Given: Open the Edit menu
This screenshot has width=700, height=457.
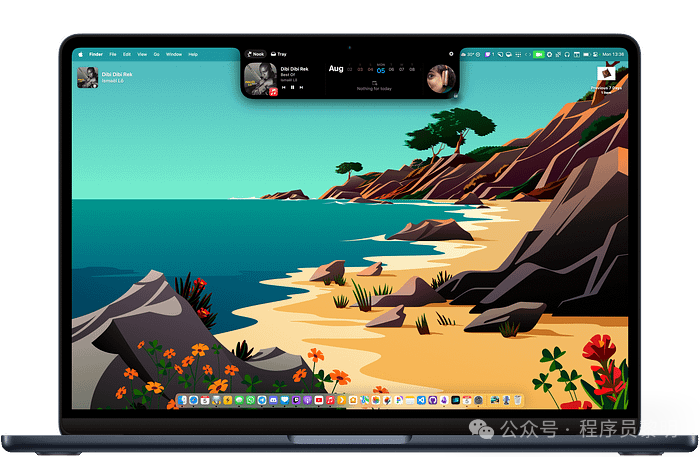Looking at the screenshot, I should point(127,54).
